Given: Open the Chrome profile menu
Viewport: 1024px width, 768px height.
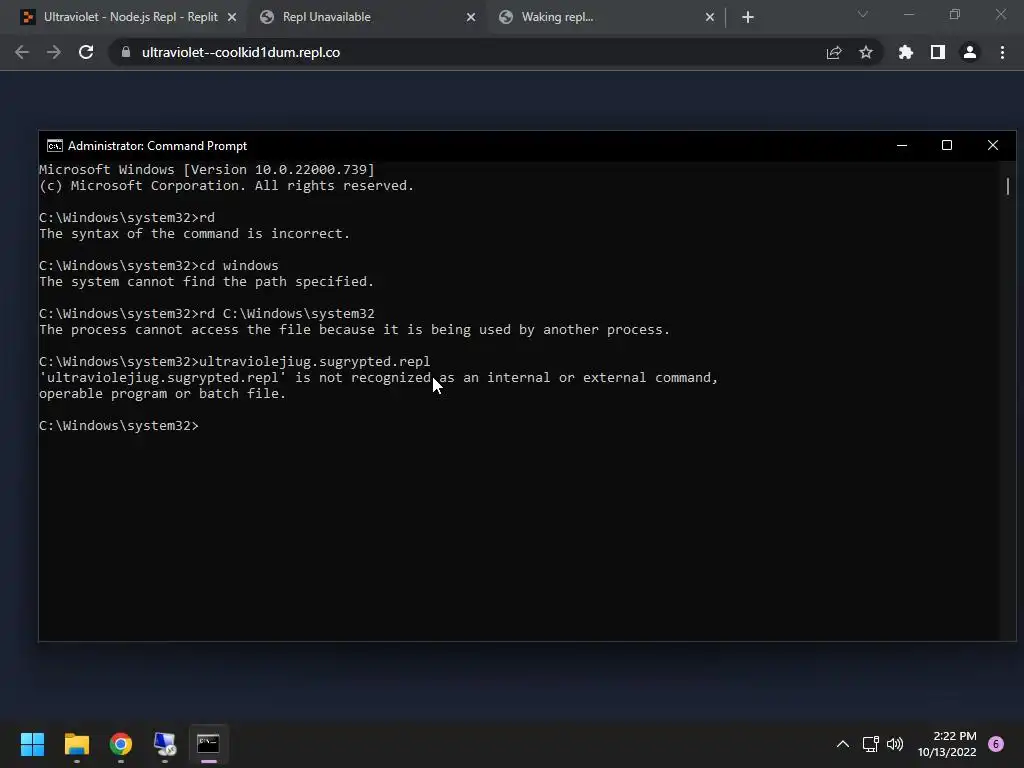Looking at the screenshot, I should (970, 52).
